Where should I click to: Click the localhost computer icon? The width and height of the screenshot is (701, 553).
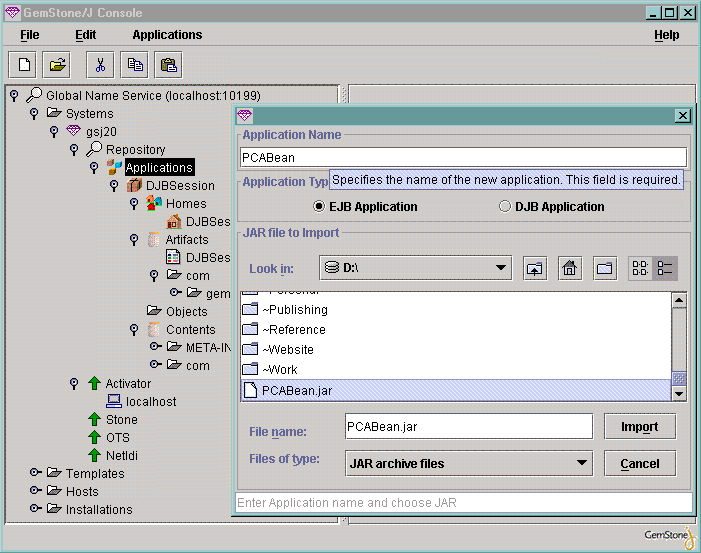[114, 401]
